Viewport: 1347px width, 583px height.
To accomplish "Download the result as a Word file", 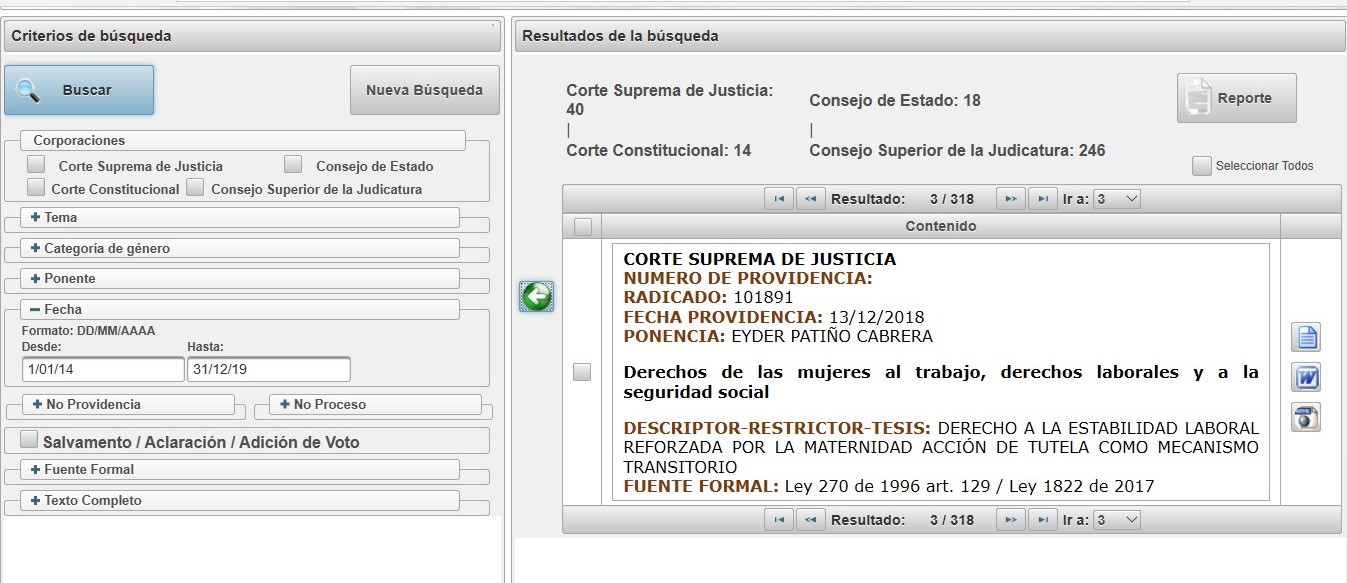I will coord(1306,377).
